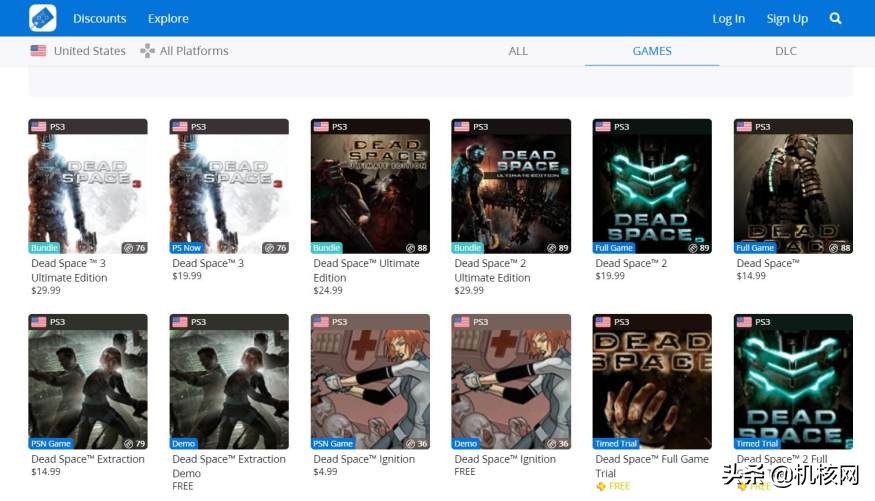Viewport: 875px width, 501px height.
Task: Open Dead Space Ignition Demo cover
Action: coord(511,382)
